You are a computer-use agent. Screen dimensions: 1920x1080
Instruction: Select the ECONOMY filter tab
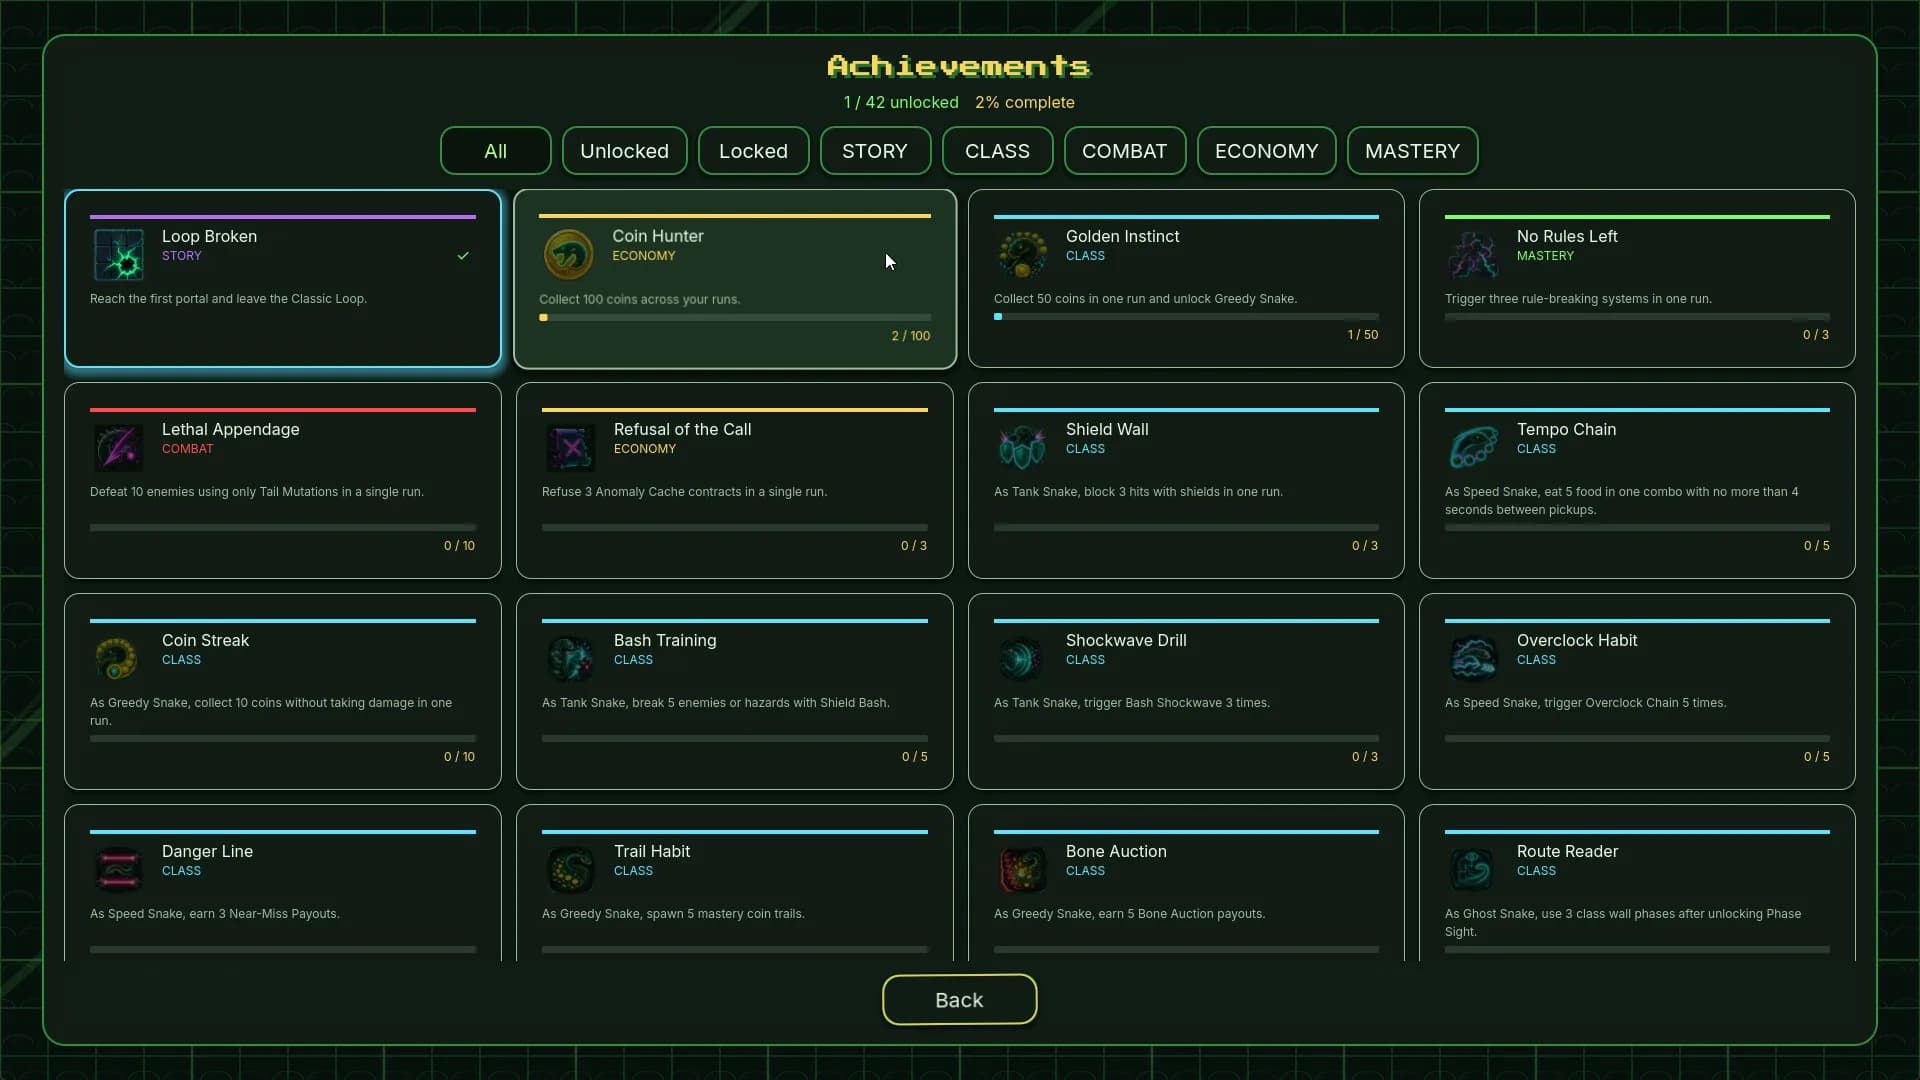(x=1266, y=151)
